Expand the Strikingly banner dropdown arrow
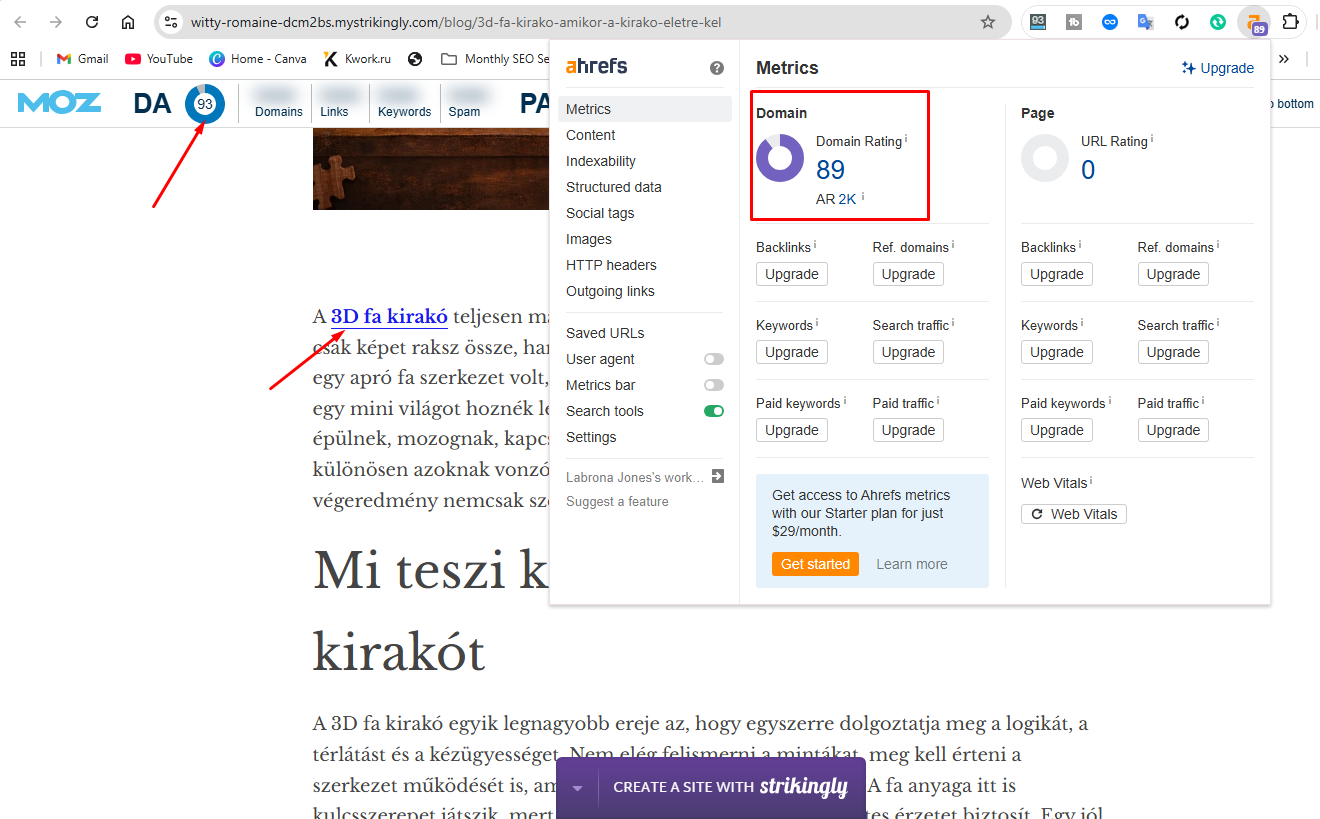Screen dimensions: 1320x819 (x=576, y=787)
